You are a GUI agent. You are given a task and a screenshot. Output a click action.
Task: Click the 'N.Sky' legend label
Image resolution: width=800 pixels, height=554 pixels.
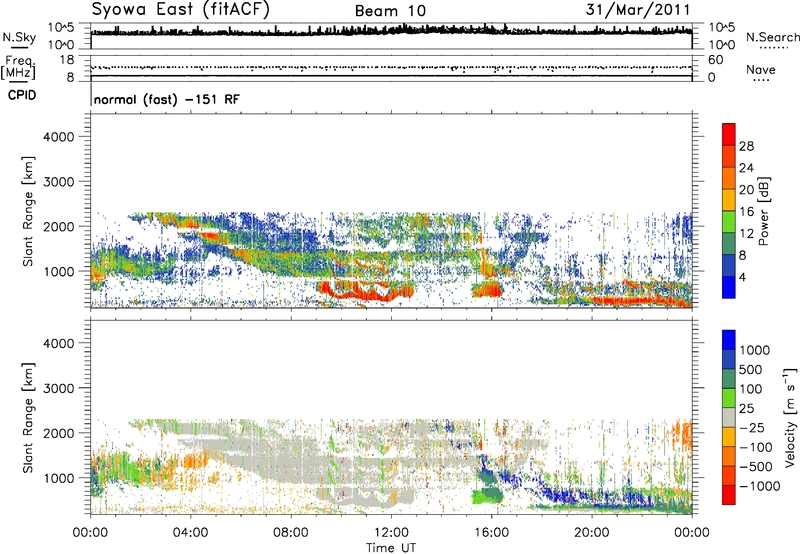coord(19,37)
